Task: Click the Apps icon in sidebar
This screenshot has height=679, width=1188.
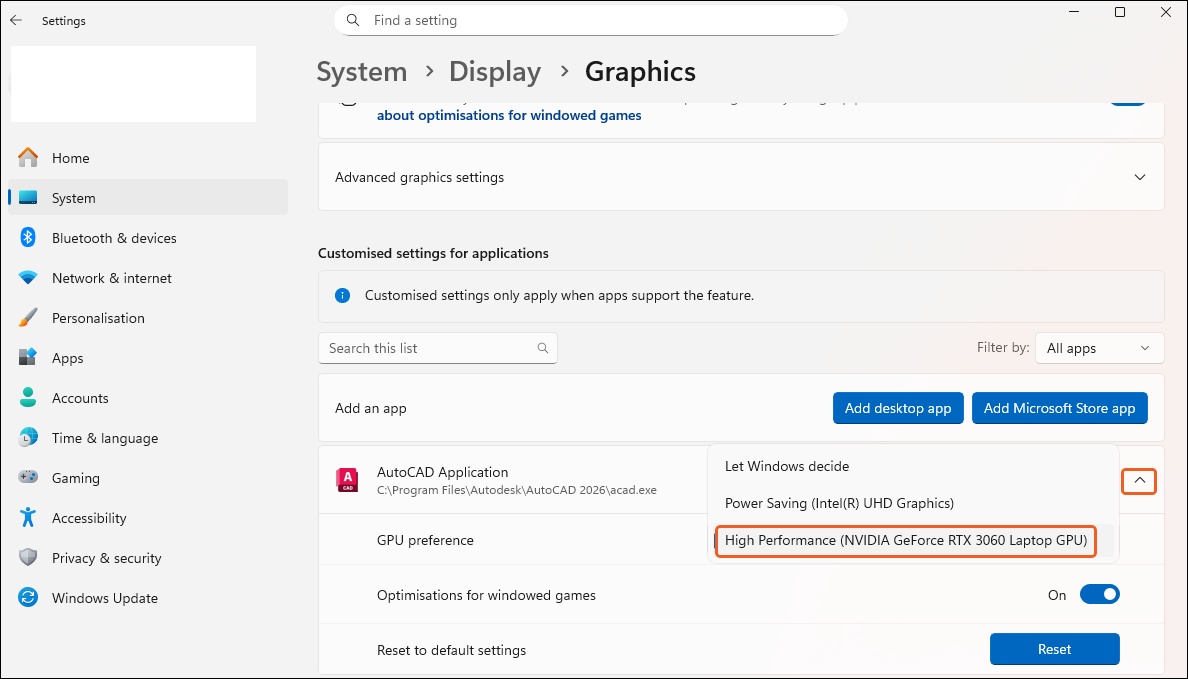Action: (x=28, y=358)
